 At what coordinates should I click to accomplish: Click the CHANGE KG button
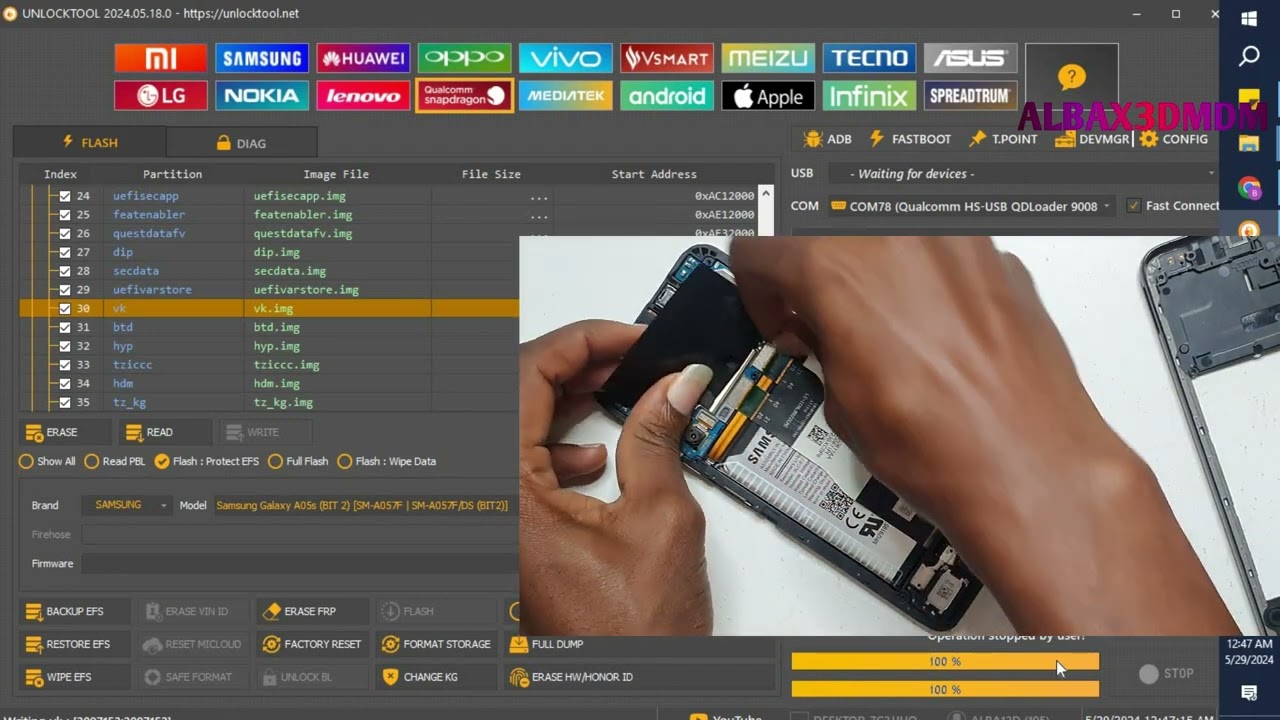(435, 677)
